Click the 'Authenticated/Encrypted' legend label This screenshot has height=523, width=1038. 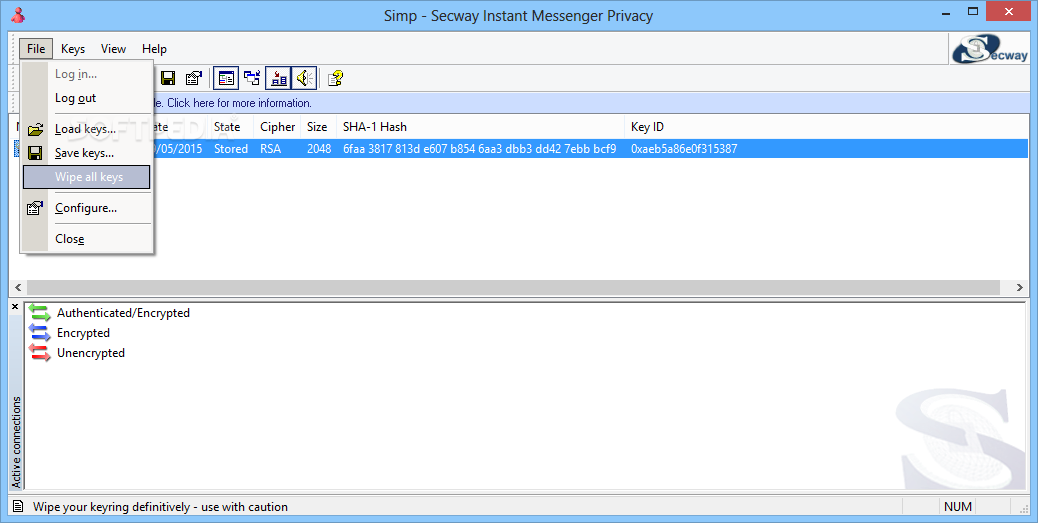[123, 313]
